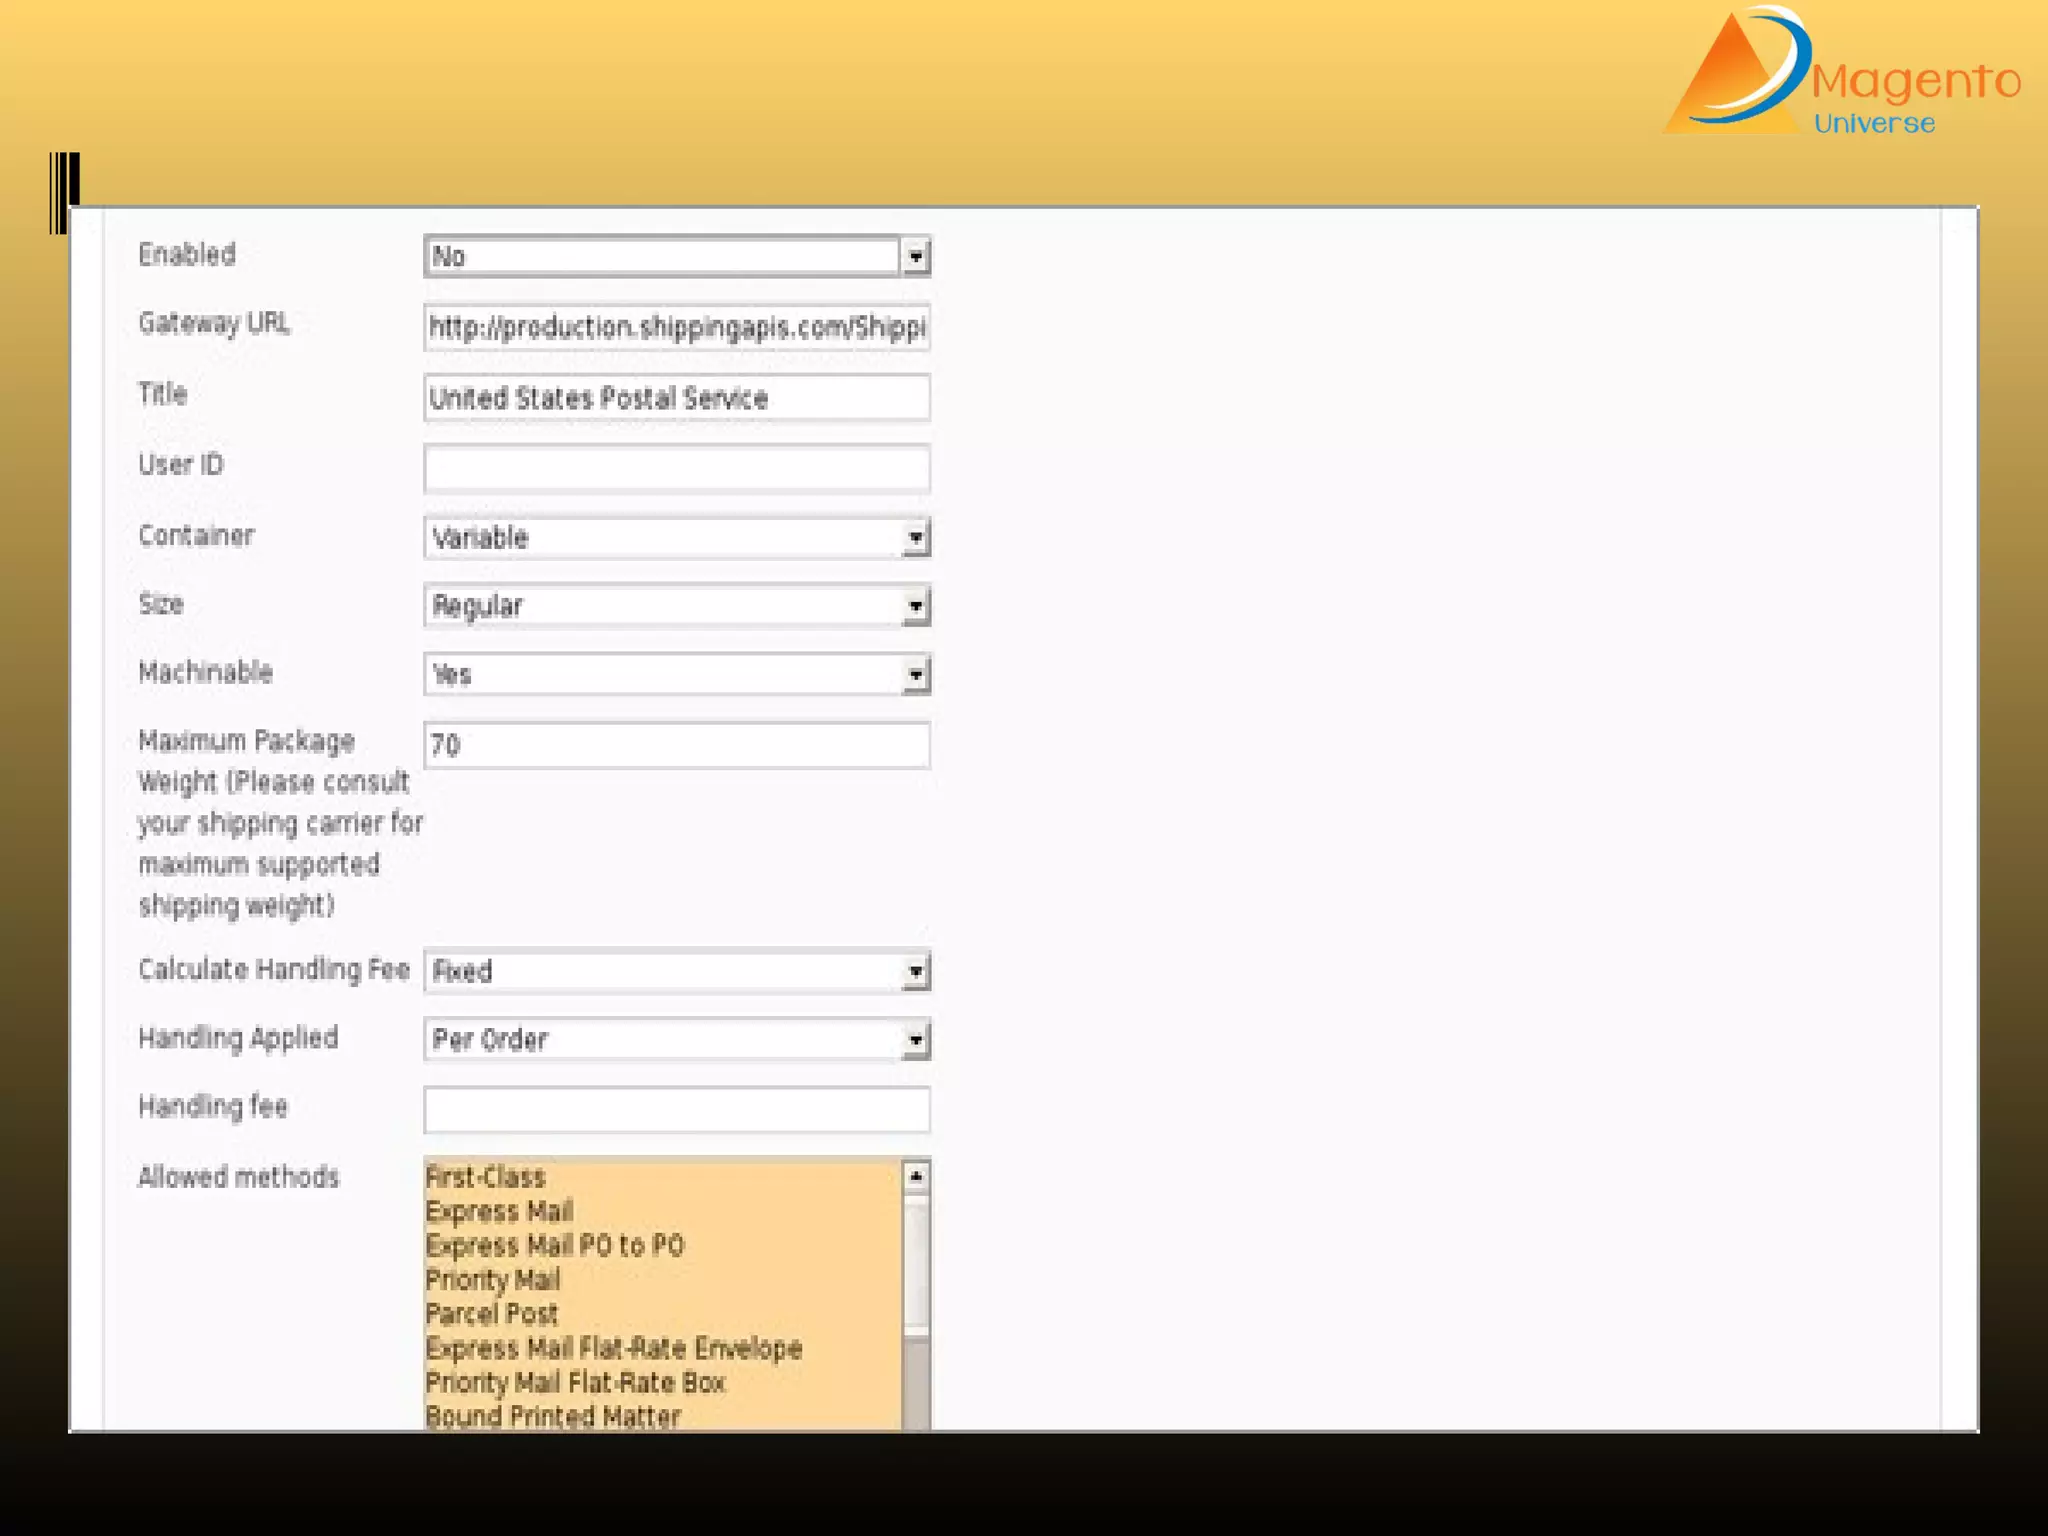Focus the User ID input field
Image resolution: width=2048 pixels, height=1536 pixels.
(676, 468)
